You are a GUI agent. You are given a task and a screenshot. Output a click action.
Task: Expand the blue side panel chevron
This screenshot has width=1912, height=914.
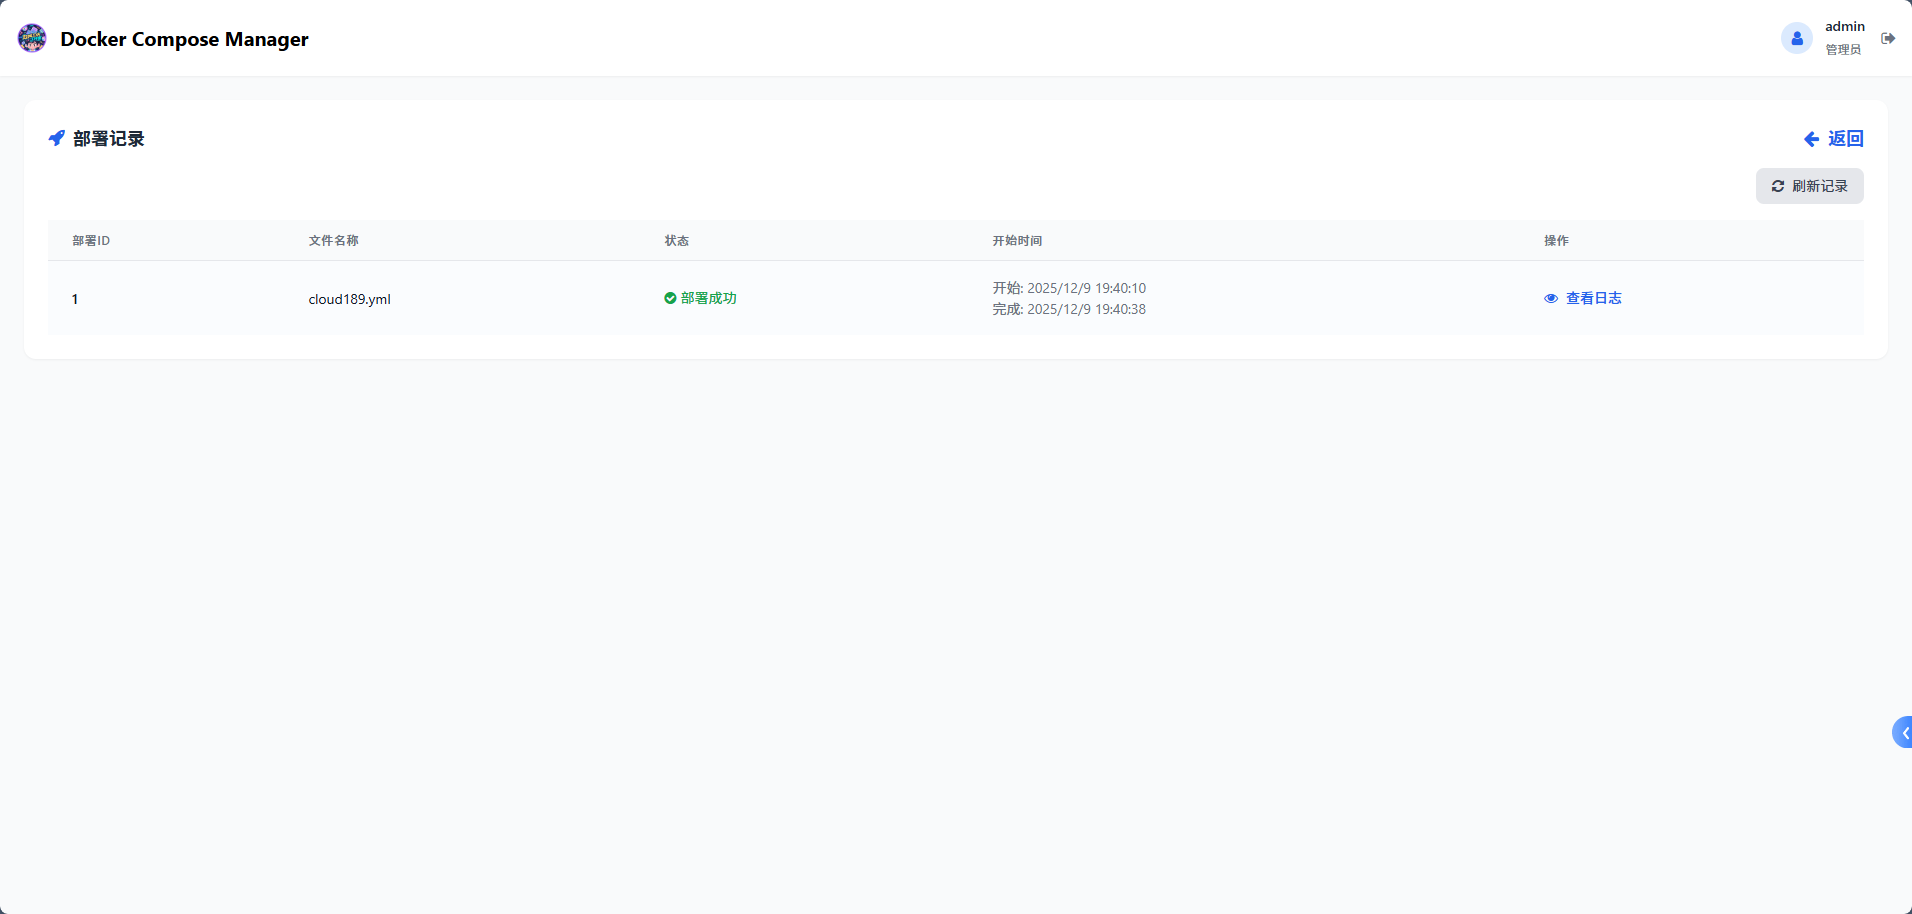pyautogui.click(x=1903, y=732)
